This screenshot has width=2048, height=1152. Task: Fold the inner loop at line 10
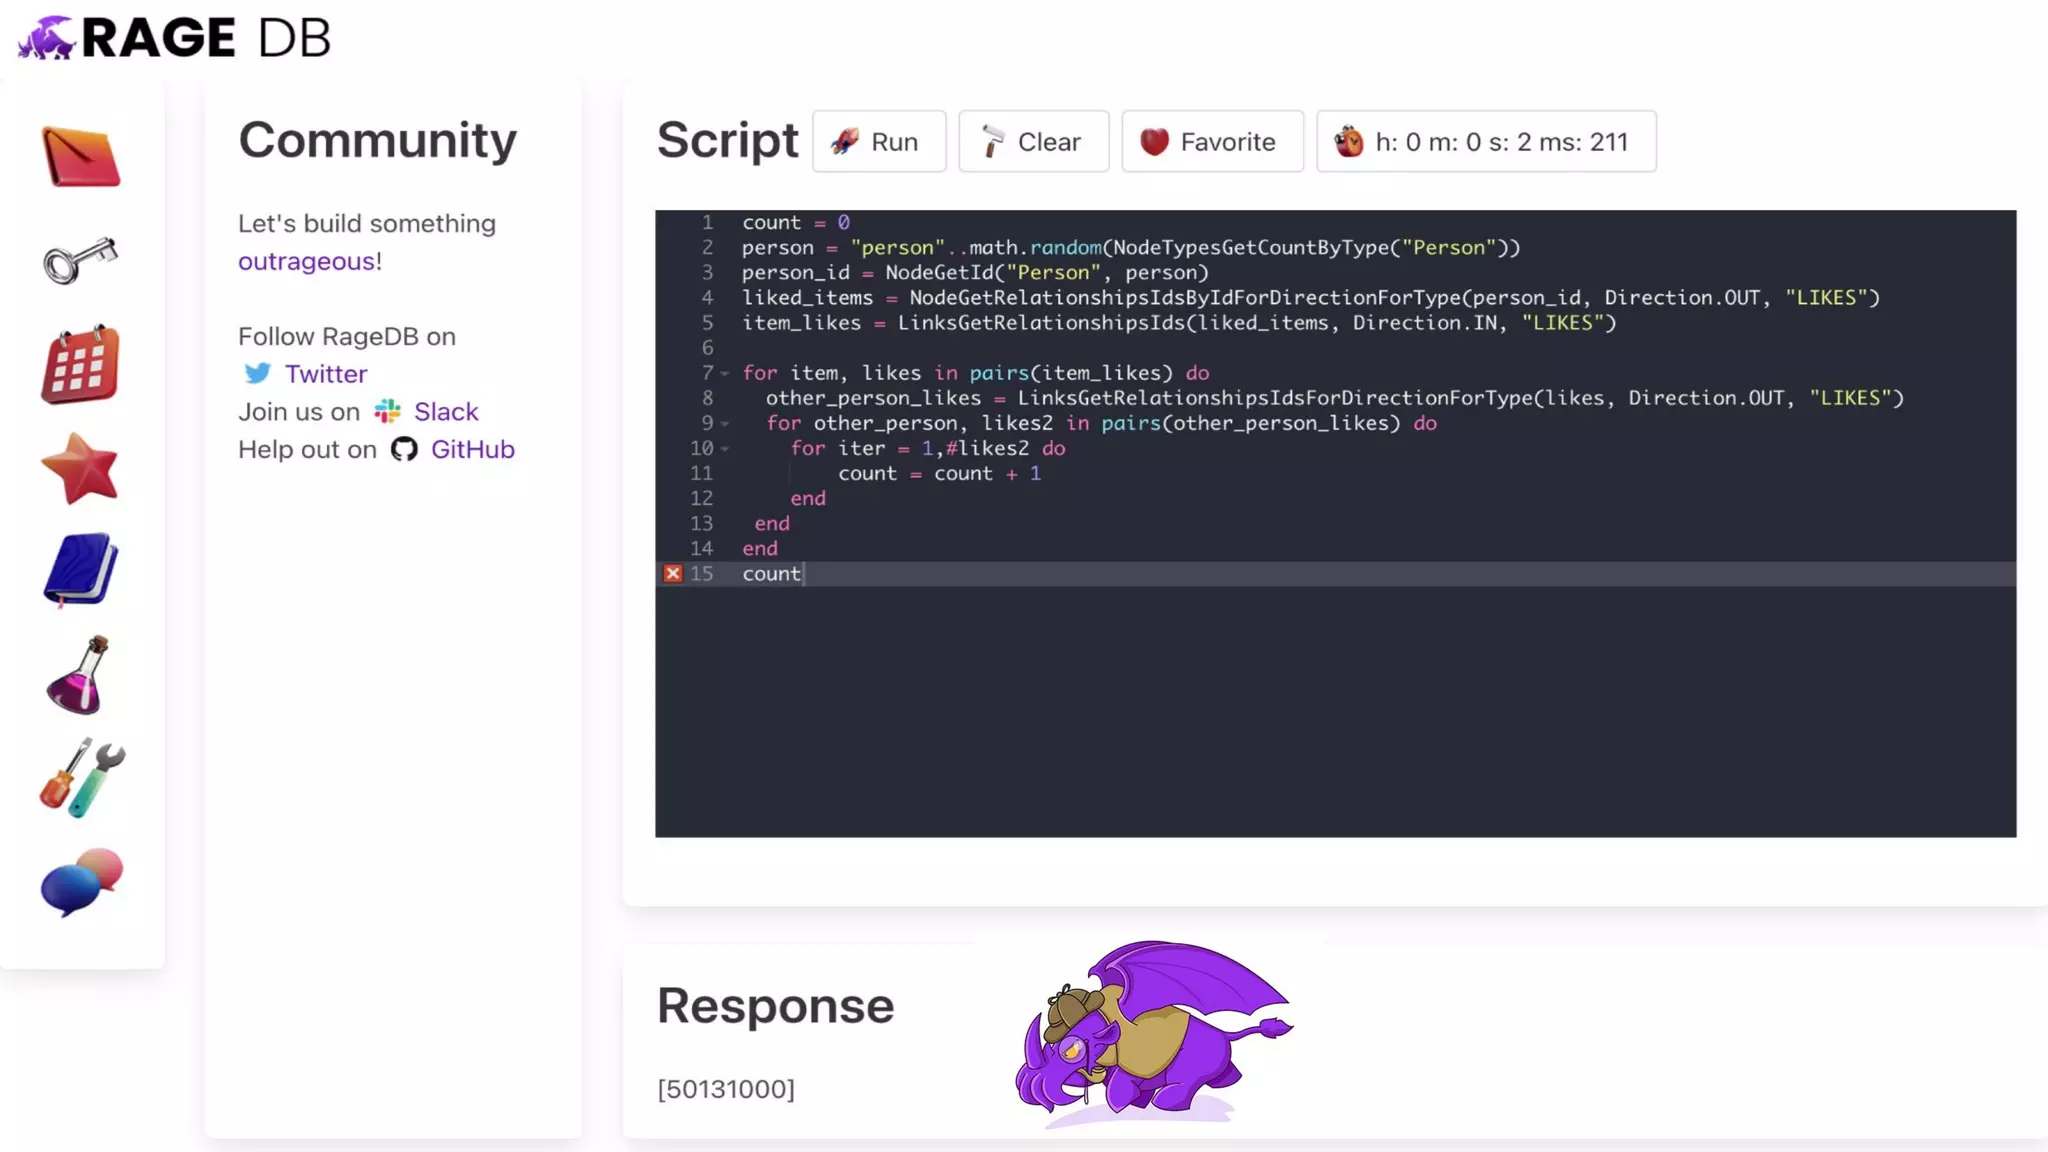click(725, 449)
